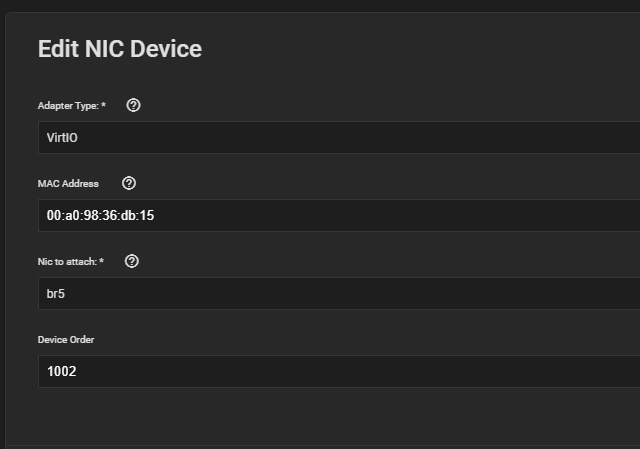640x449 pixels.
Task: Open the Adapter Type dropdown
Action: [x=340, y=137]
